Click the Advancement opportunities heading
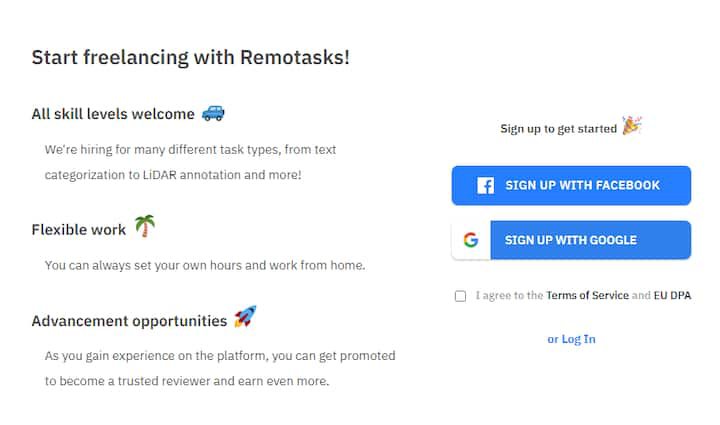720x425 pixels. (129, 321)
